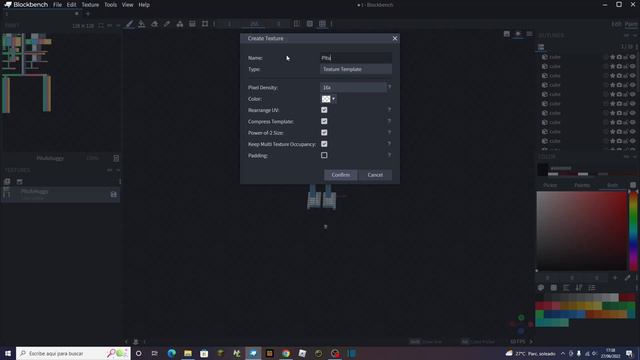Switch to Paint mode top right
Screen dimensions: 640x360
click(631, 24)
